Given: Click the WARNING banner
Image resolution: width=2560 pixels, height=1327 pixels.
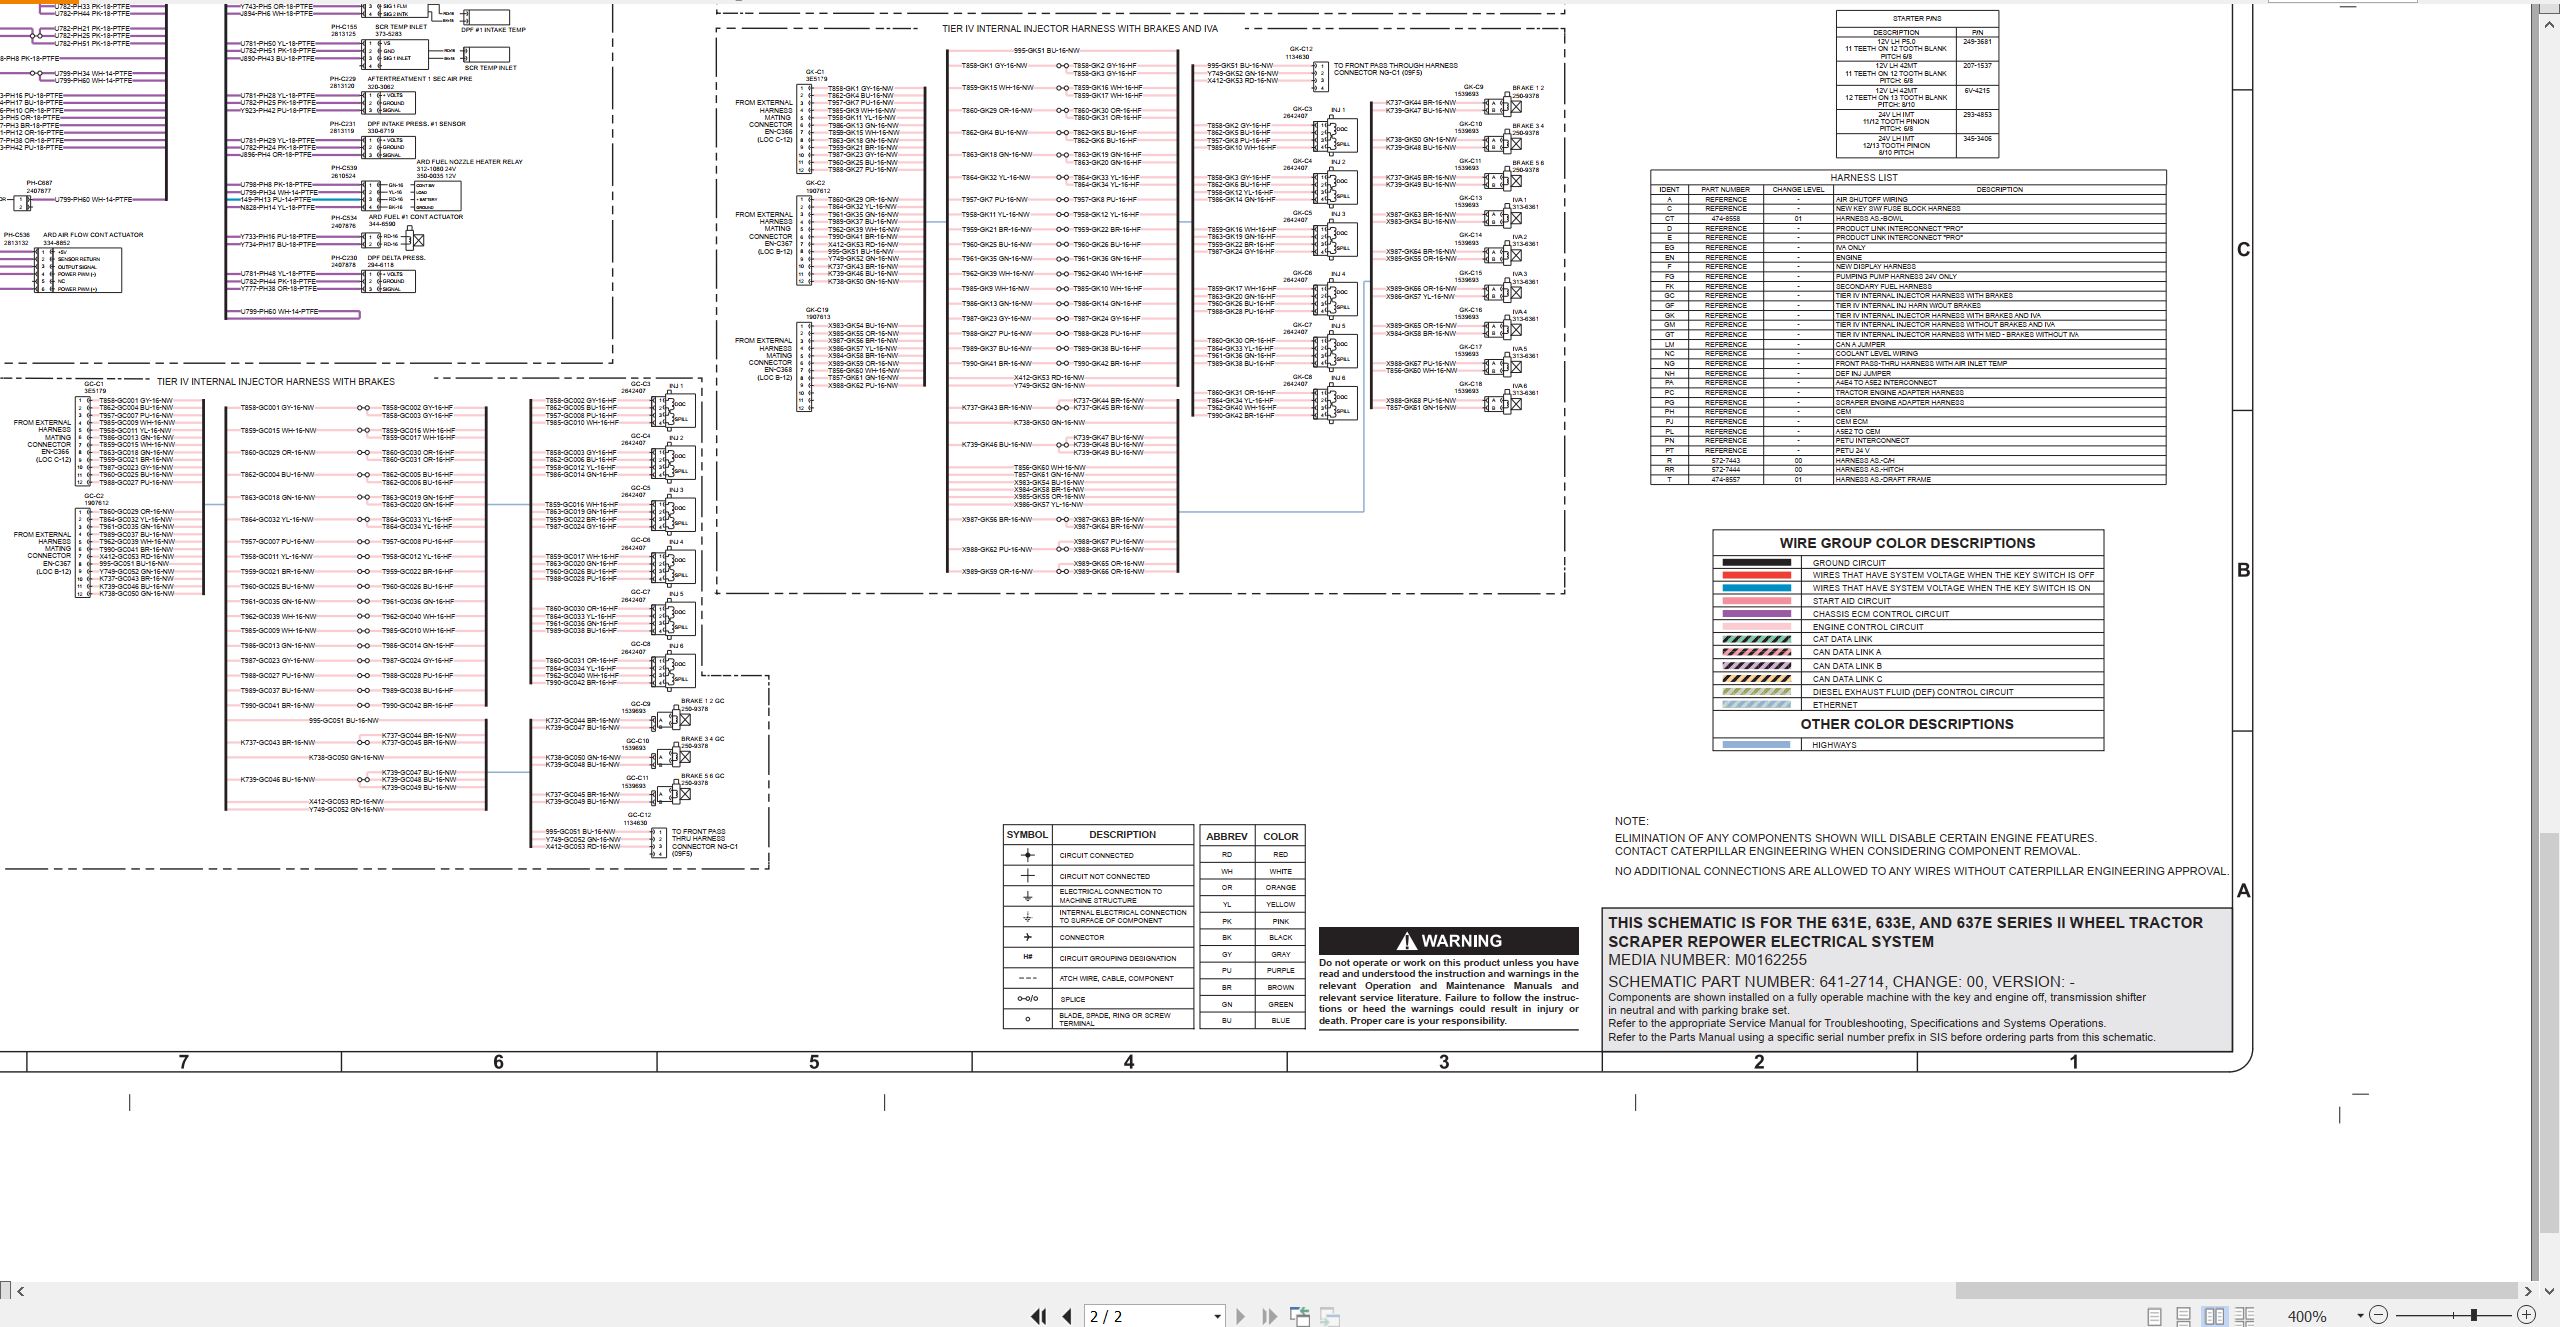Looking at the screenshot, I should 1448,941.
